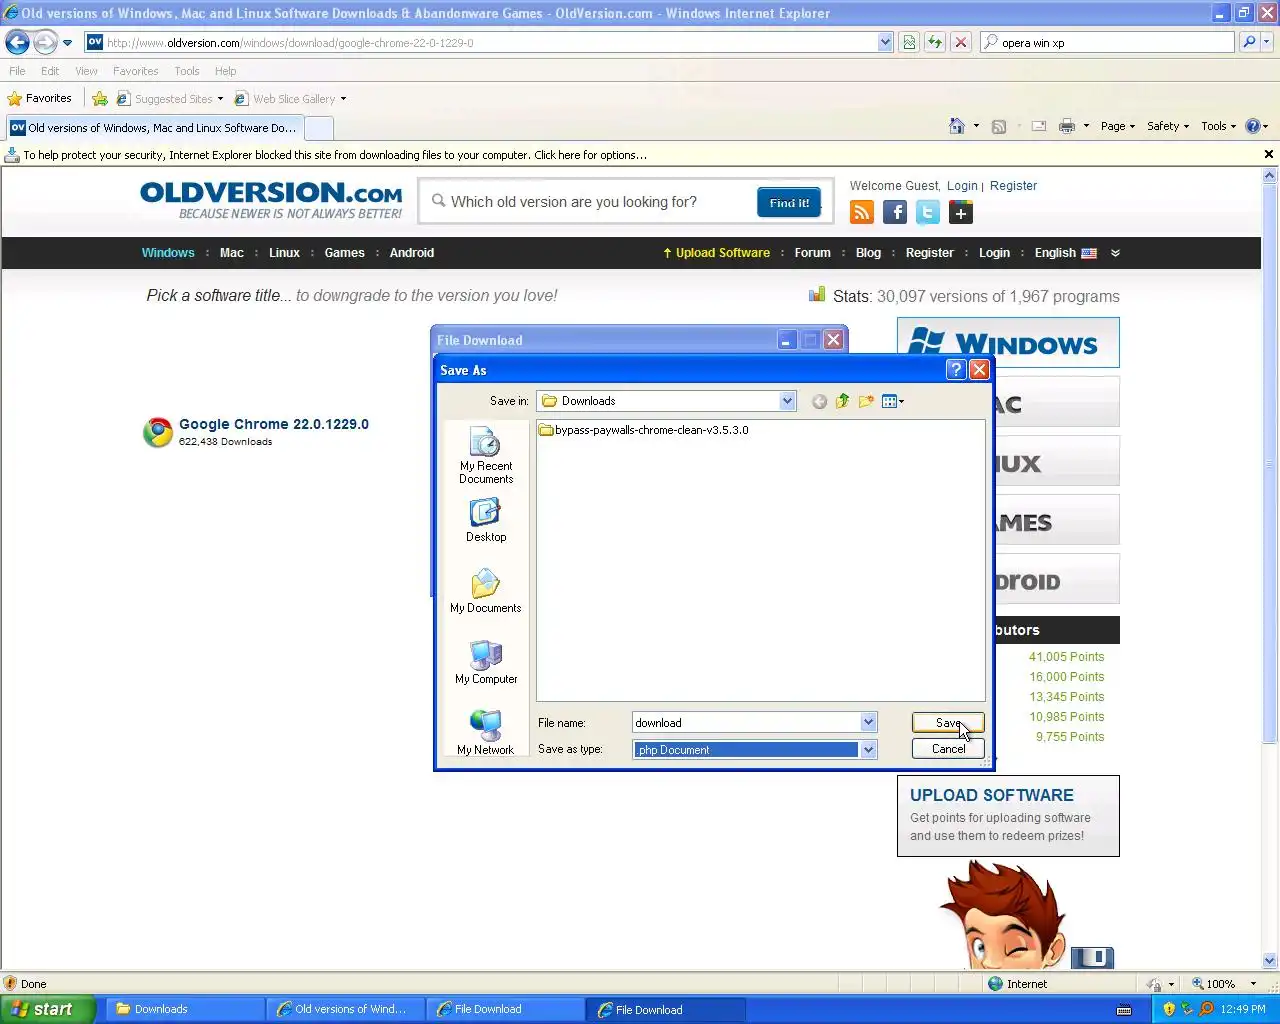The height and width of the screenshot is (1024, 1280).
Task: Open Views menu icon in Save As dialog
Action: [892, 401]
